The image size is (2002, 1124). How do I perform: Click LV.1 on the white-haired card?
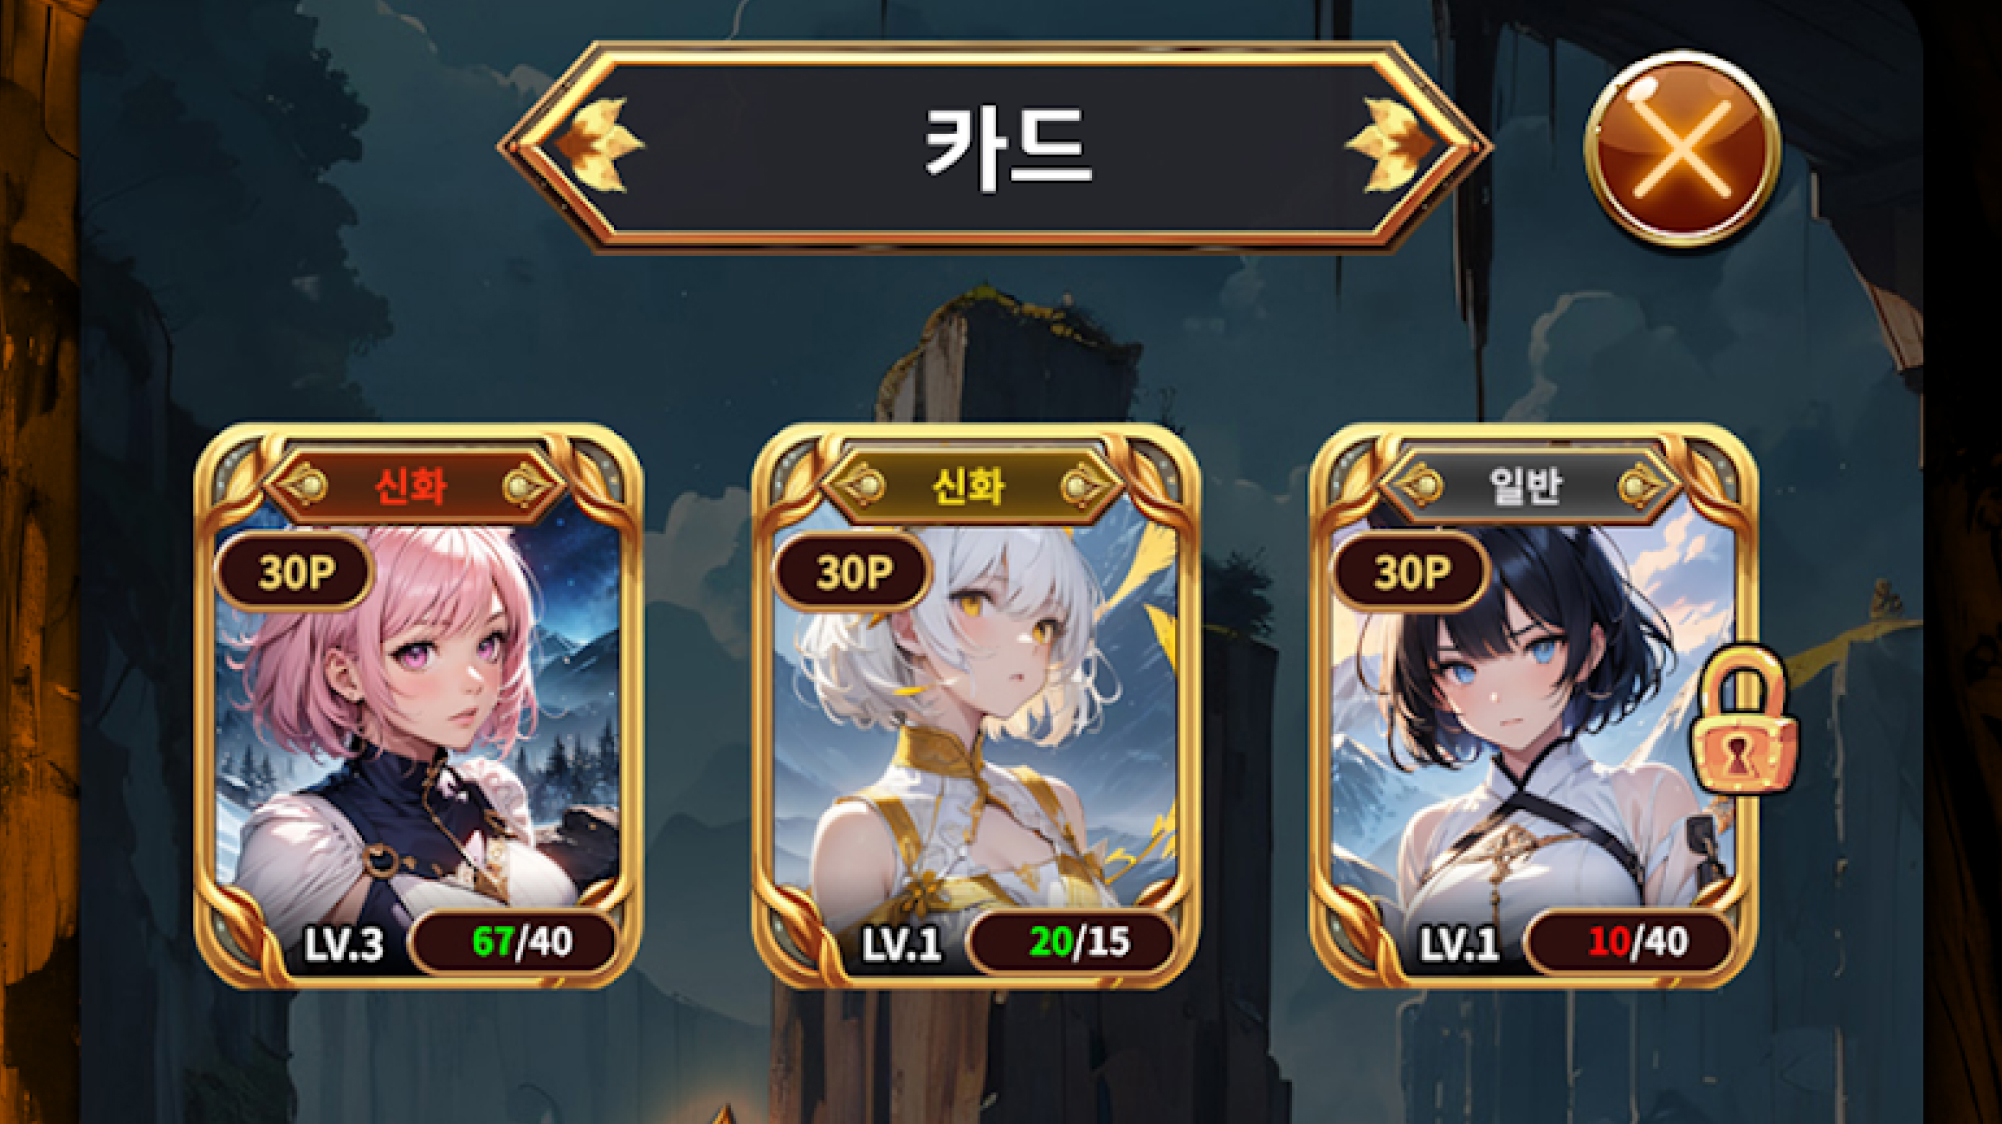pos(901,945)
